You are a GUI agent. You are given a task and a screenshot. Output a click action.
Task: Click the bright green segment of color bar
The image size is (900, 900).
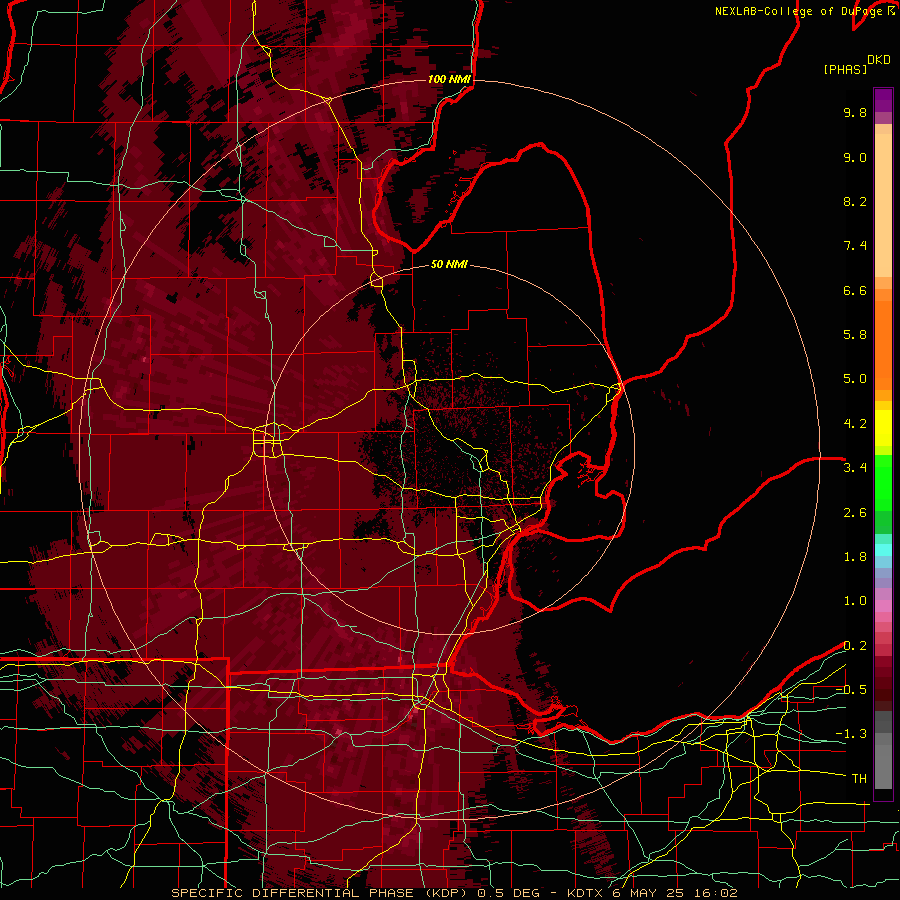click(883, 481)
